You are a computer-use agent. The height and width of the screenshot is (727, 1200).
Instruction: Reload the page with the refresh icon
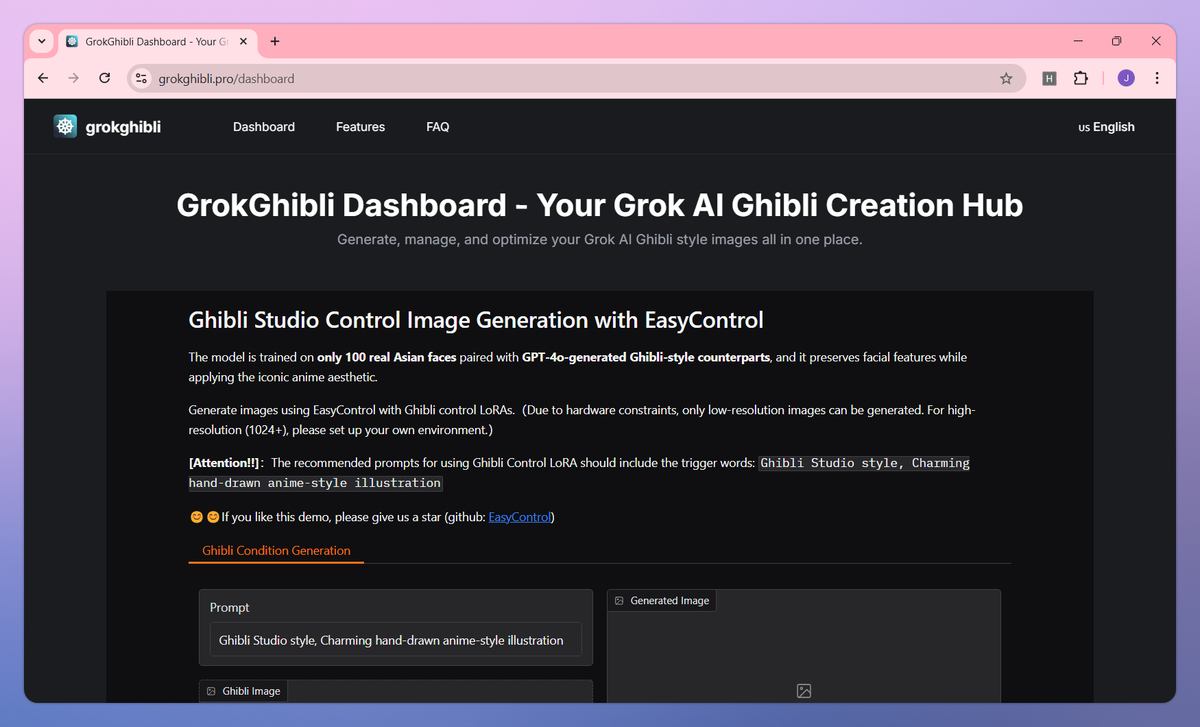tap(104, 78)
